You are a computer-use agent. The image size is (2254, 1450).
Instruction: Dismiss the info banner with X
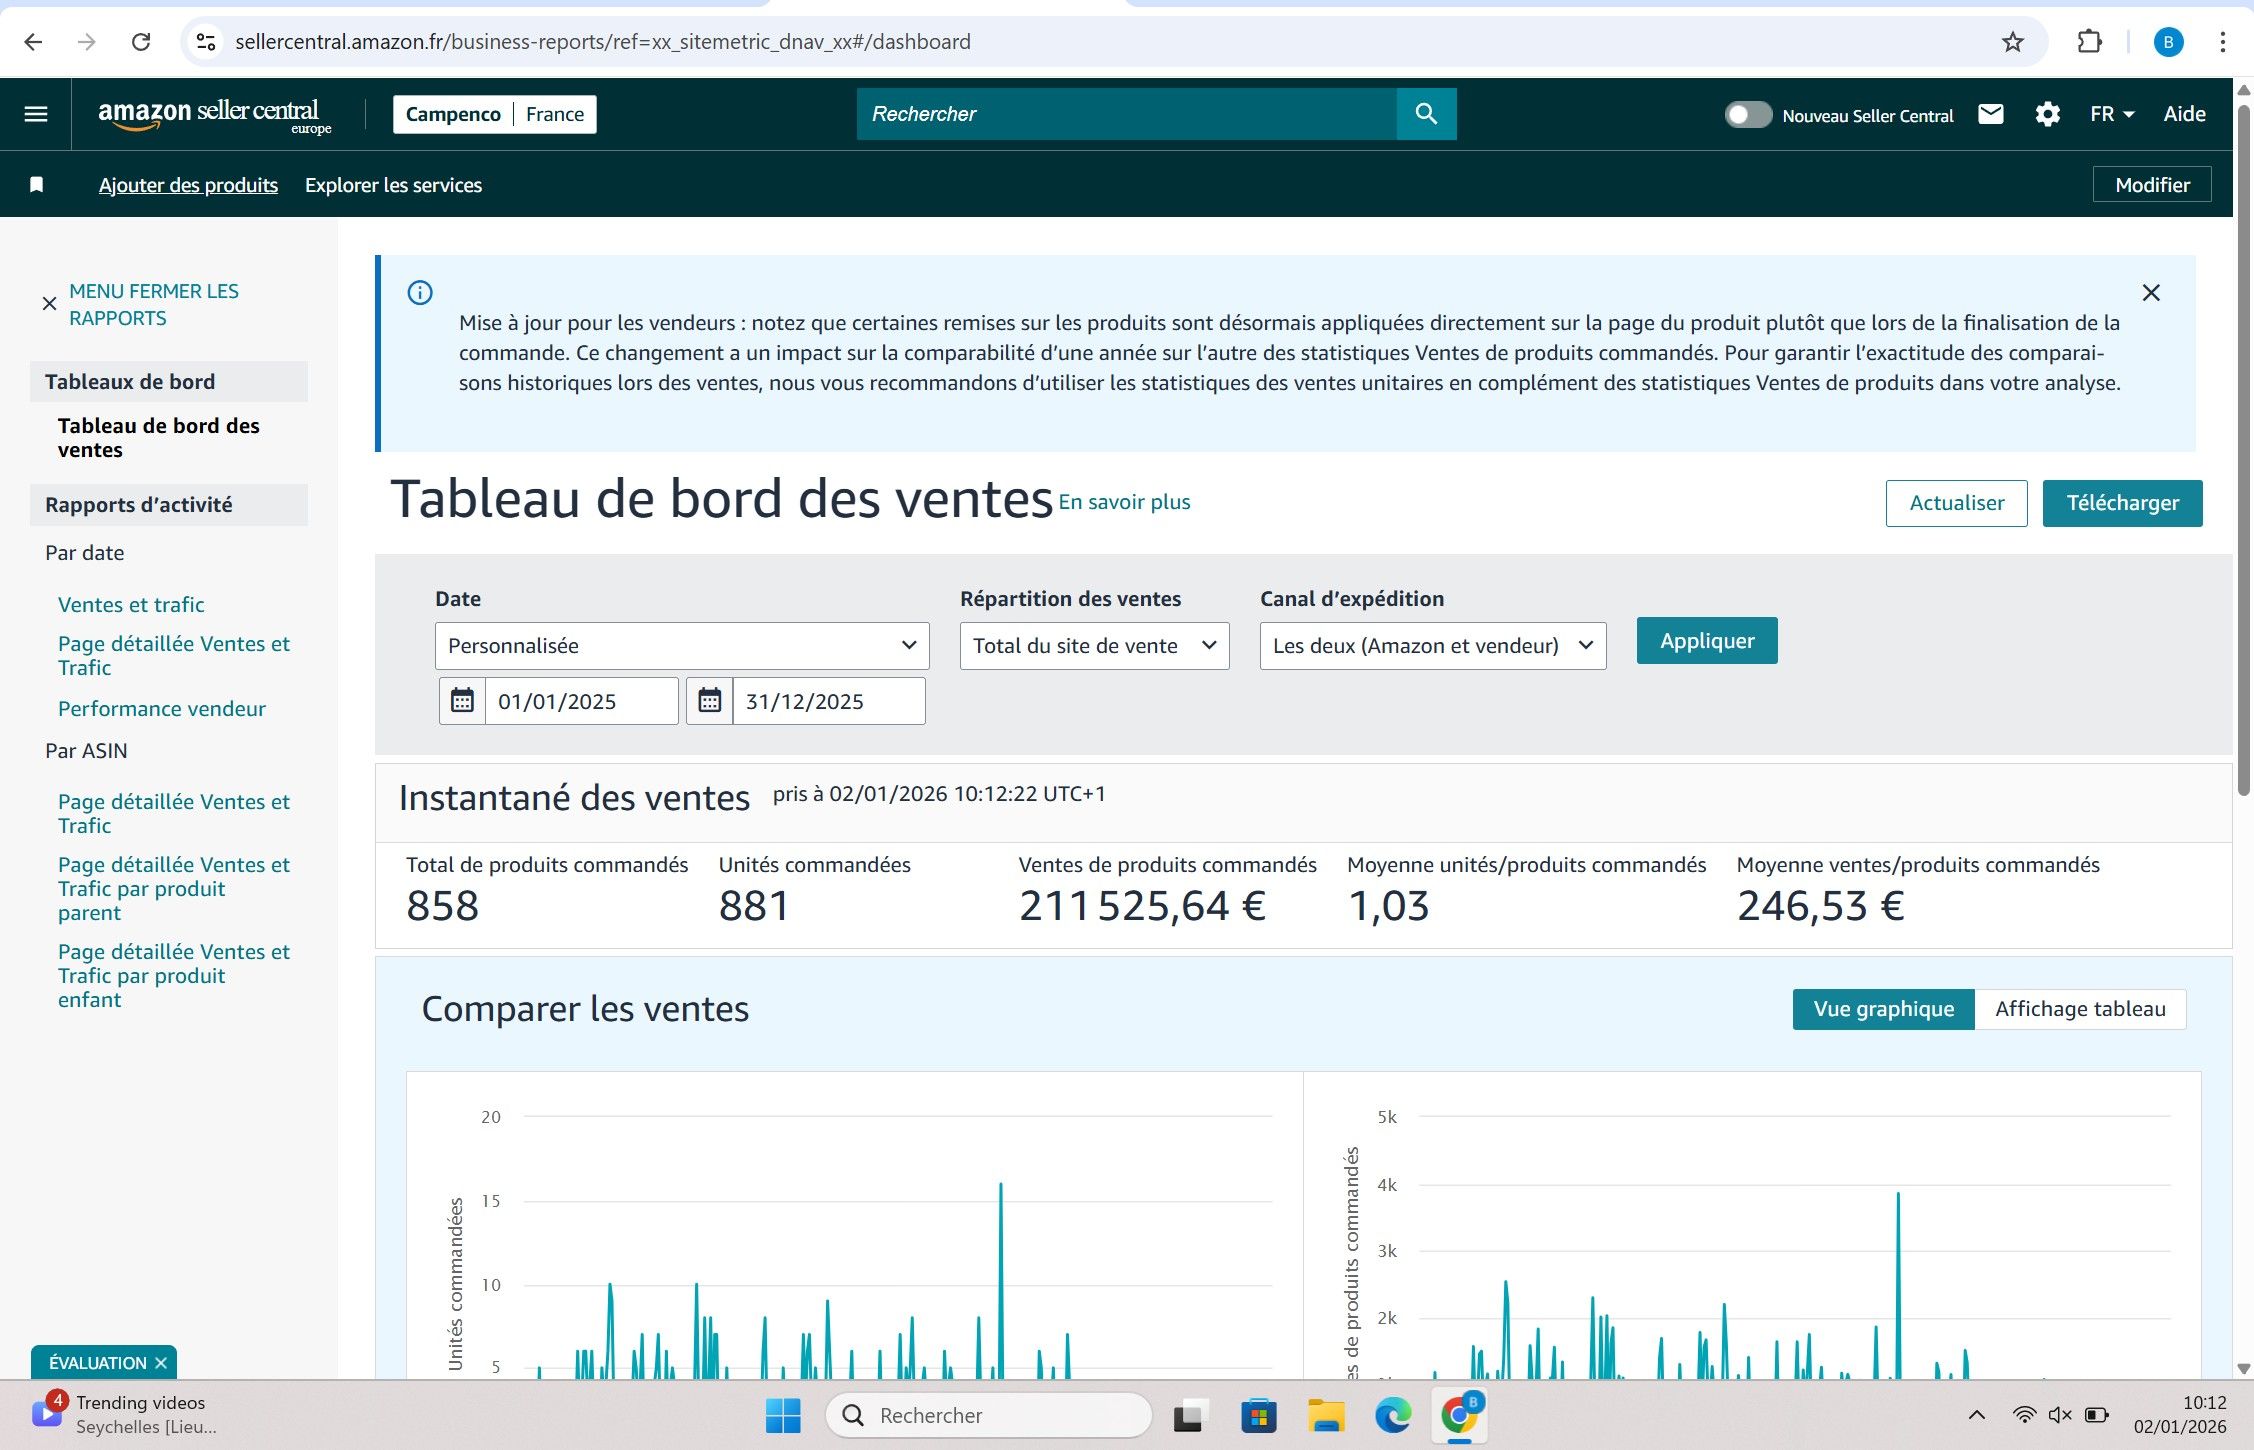coord(2151,293)
